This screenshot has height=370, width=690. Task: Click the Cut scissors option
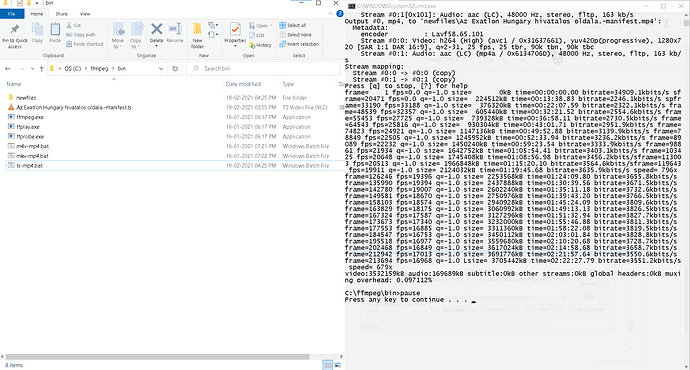73,26
